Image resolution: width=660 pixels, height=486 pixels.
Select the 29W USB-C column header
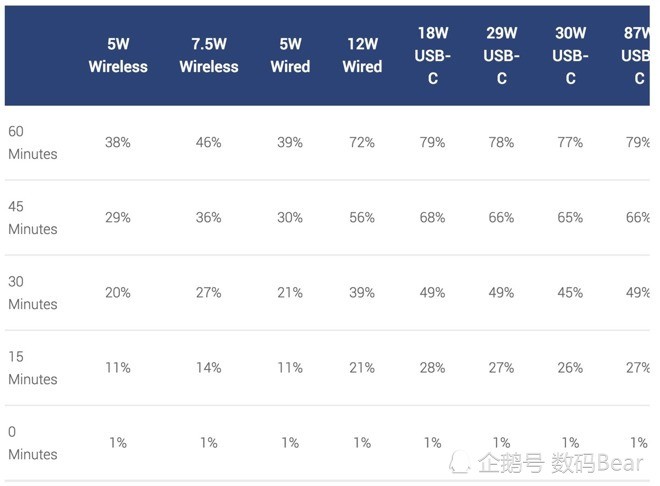click(501, 56)
